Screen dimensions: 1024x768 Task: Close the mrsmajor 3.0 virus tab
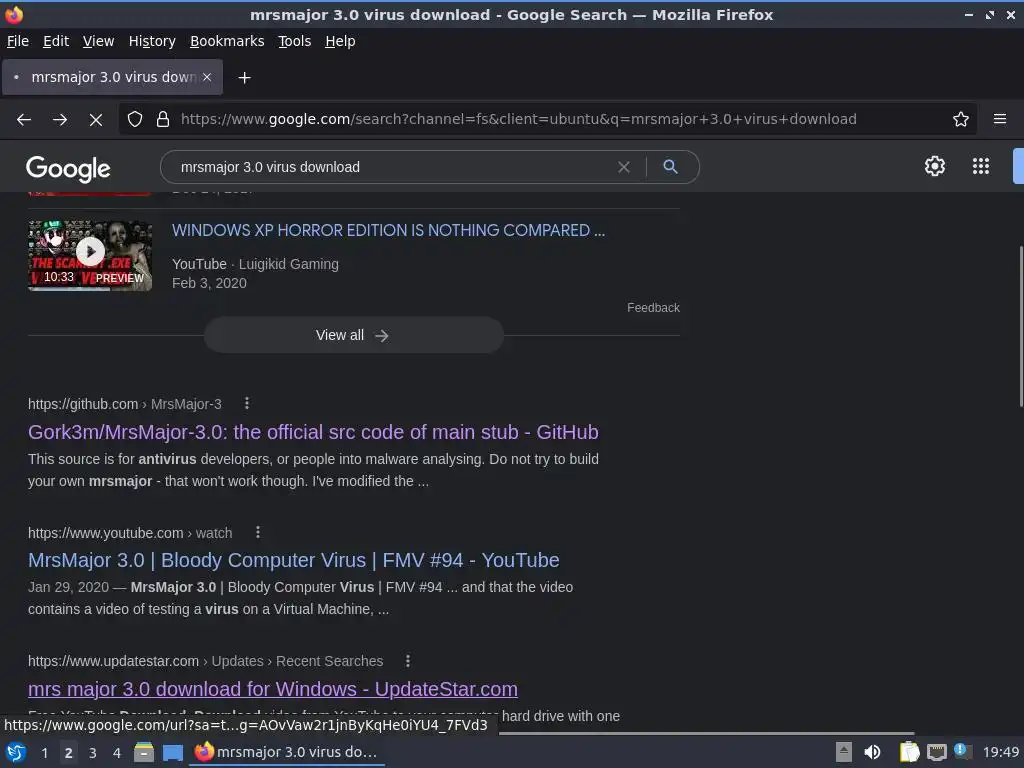coord(207,77)
